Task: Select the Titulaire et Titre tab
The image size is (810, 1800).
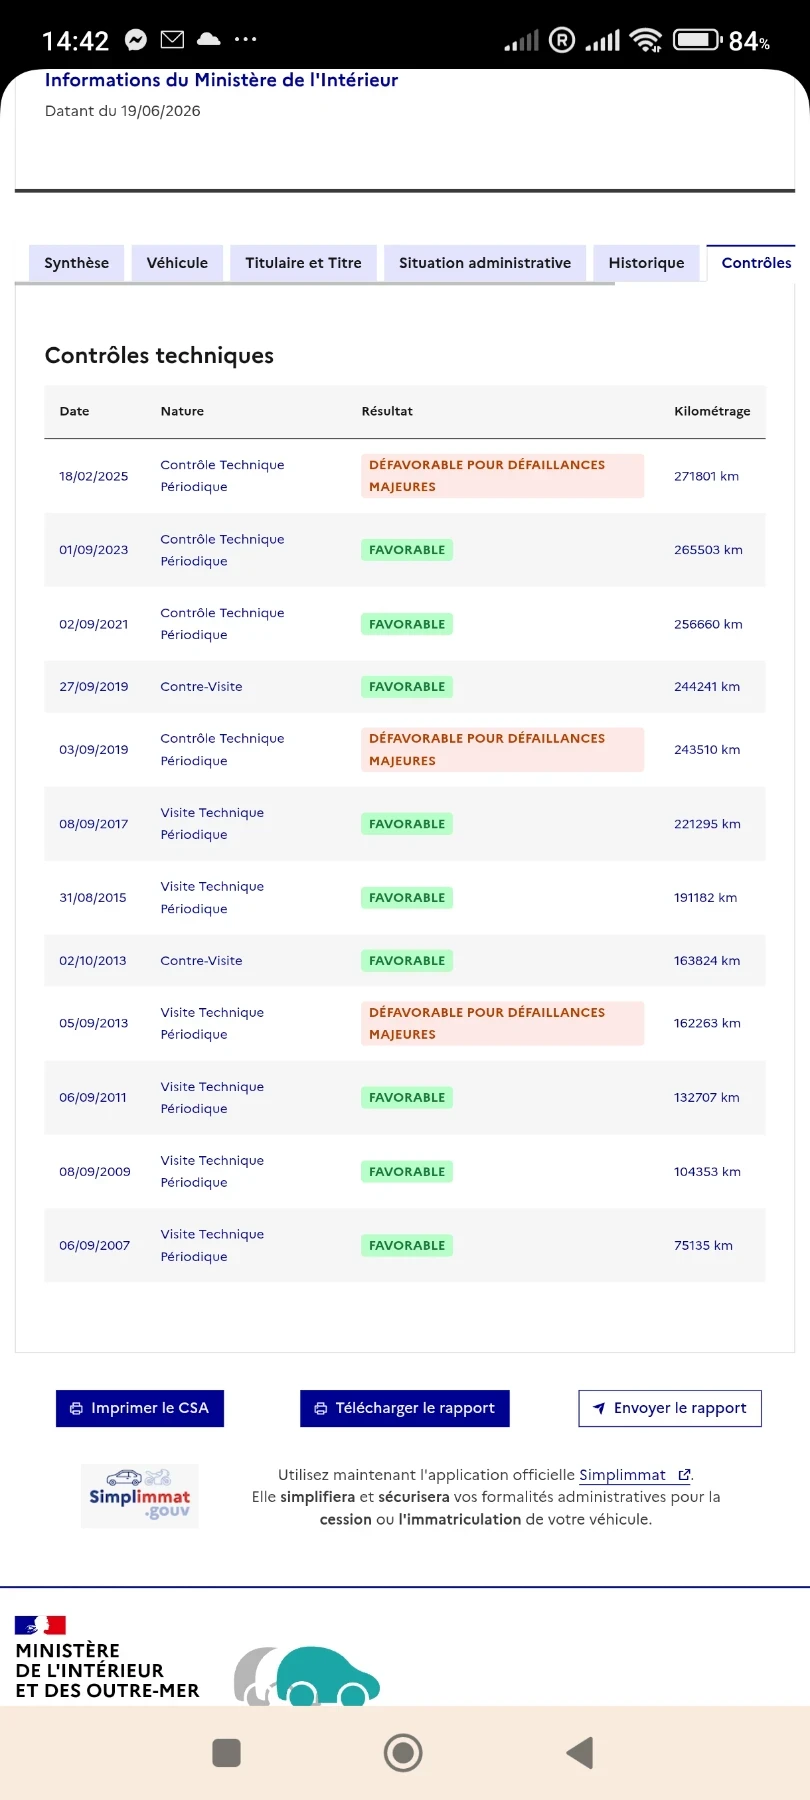Action: pyautogui.click(x=303, y=263)
